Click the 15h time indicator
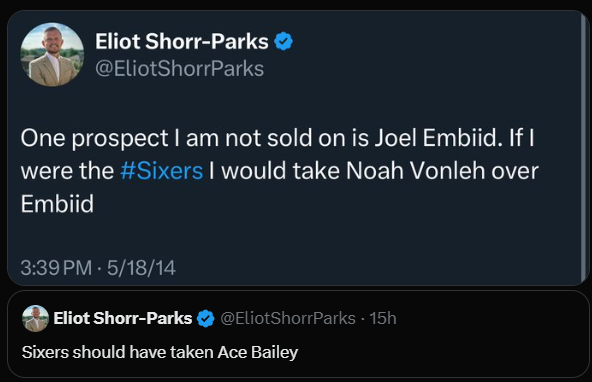Viewport: 592px width, 382px height. tap(383, 318)
